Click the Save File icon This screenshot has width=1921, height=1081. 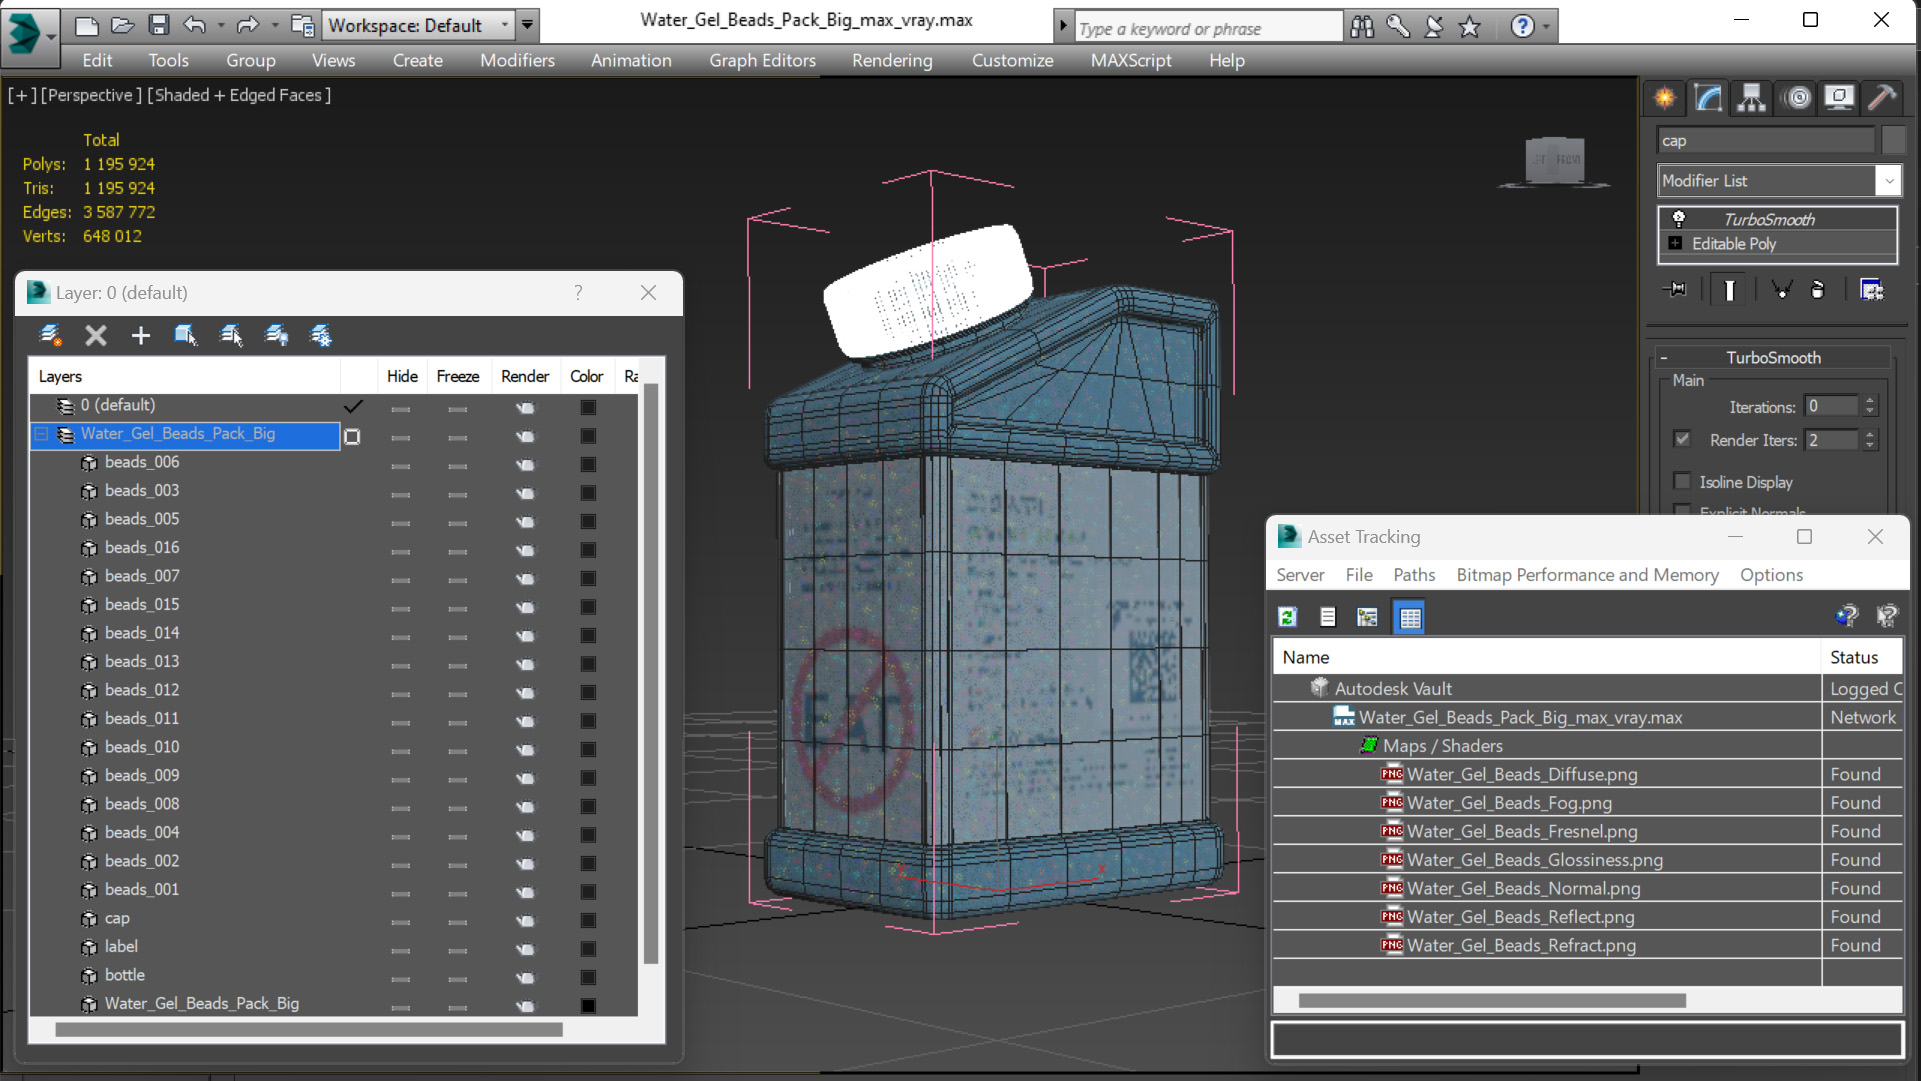tap(158, 25)
